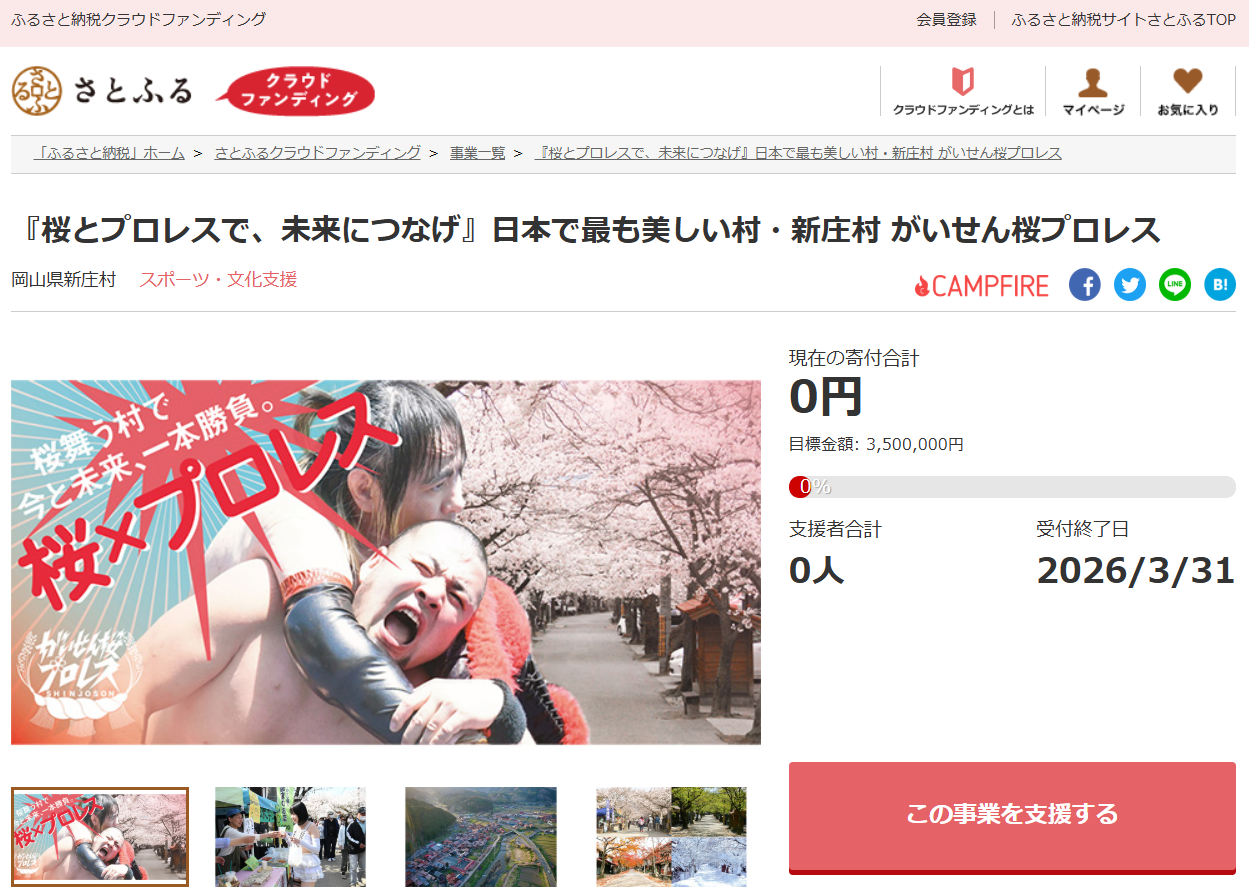Share project on Twitter

coord(1129,285)
